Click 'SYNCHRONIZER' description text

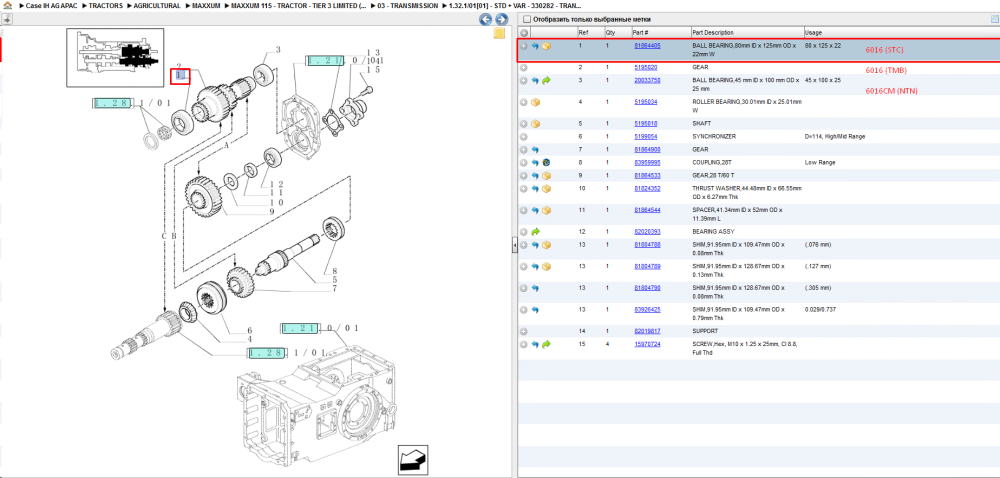[x=712, y=137]
